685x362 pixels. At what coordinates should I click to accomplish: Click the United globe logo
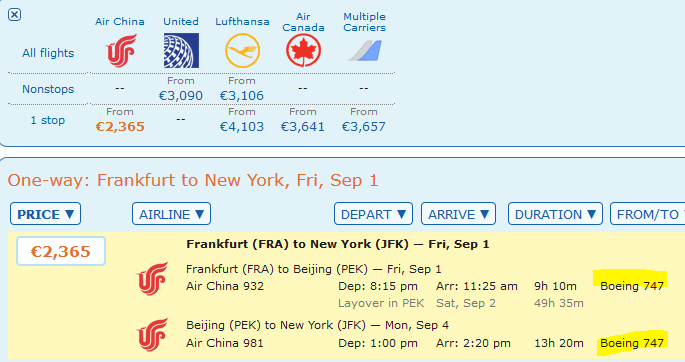click(181, 51)
